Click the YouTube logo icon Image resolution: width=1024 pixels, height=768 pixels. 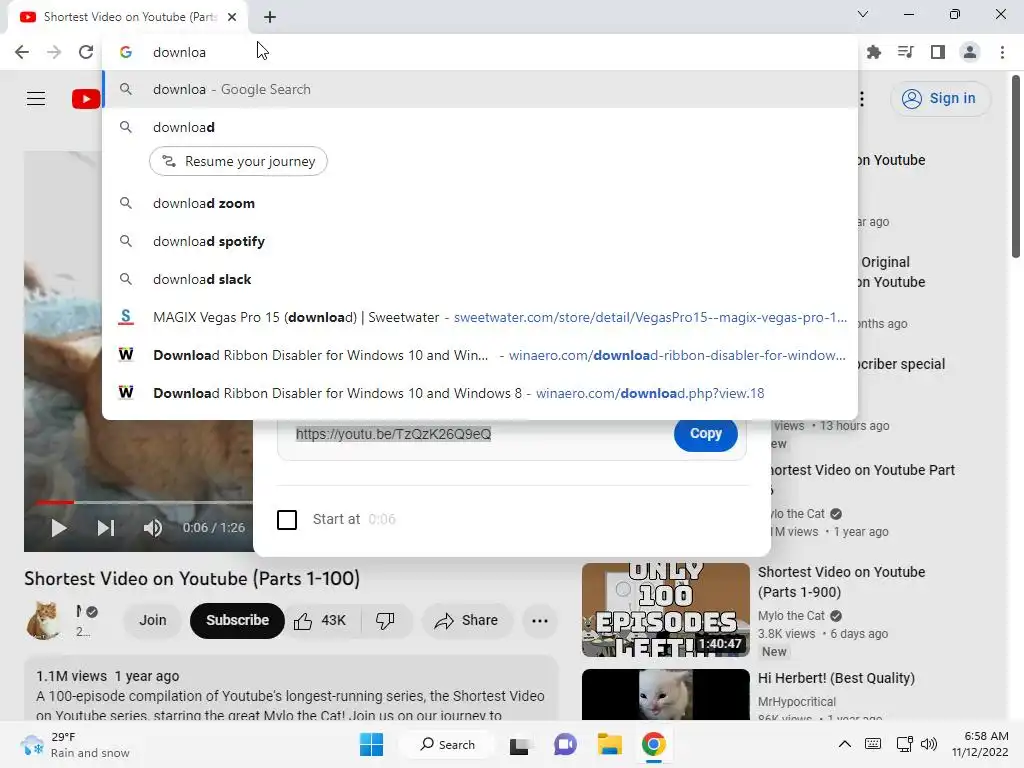pos(86,99)
